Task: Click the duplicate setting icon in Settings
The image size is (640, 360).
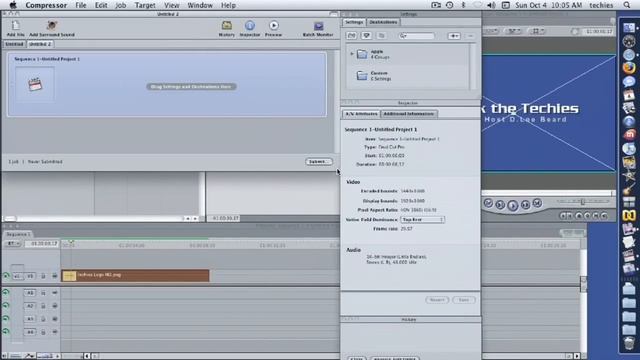Action: [x=381, y=36]
